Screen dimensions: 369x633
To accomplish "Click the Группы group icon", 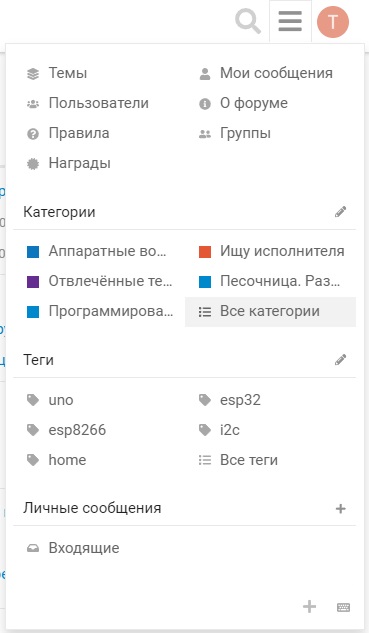I will pos(205,134).
